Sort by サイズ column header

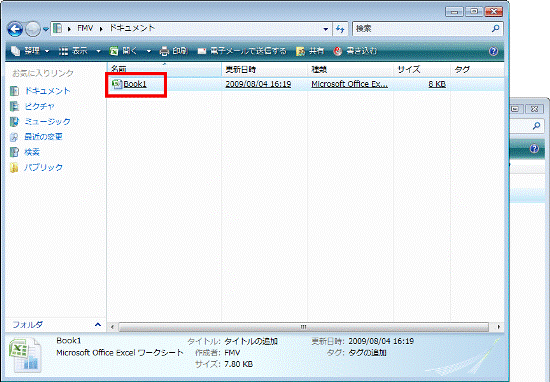tap(422, 69)
